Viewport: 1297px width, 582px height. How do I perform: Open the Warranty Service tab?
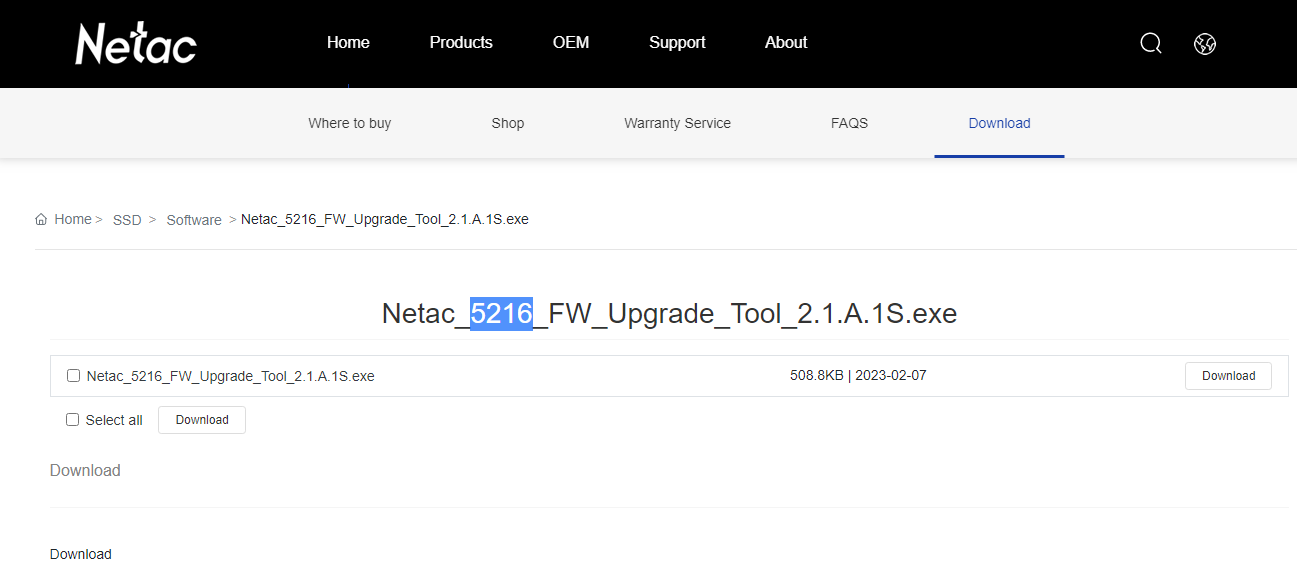[x=677, y=122]
